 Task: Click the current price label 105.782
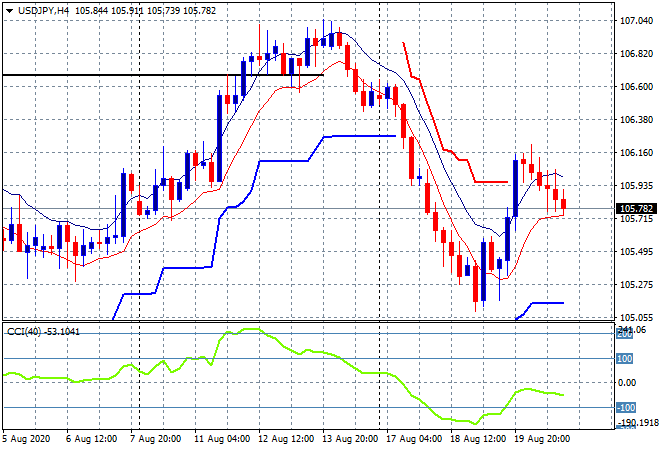click(636, 208)
